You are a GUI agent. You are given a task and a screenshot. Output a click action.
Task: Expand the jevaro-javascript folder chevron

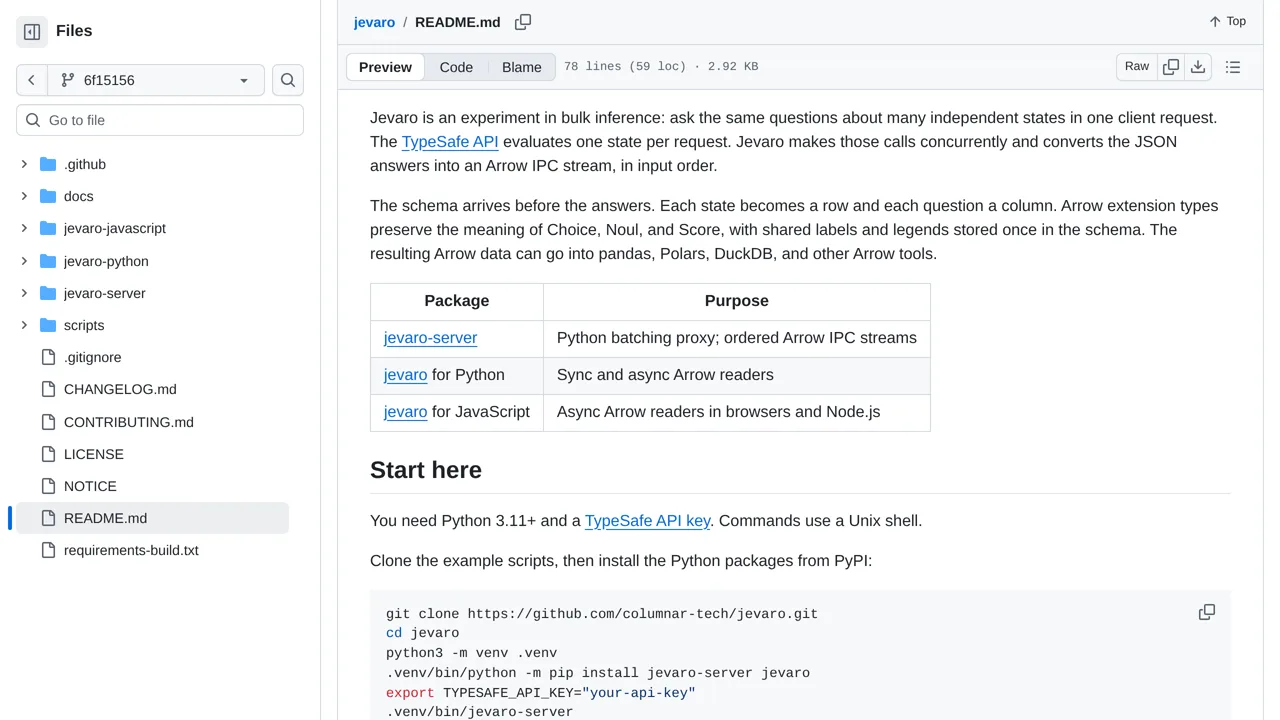click(x=24, y=228)
